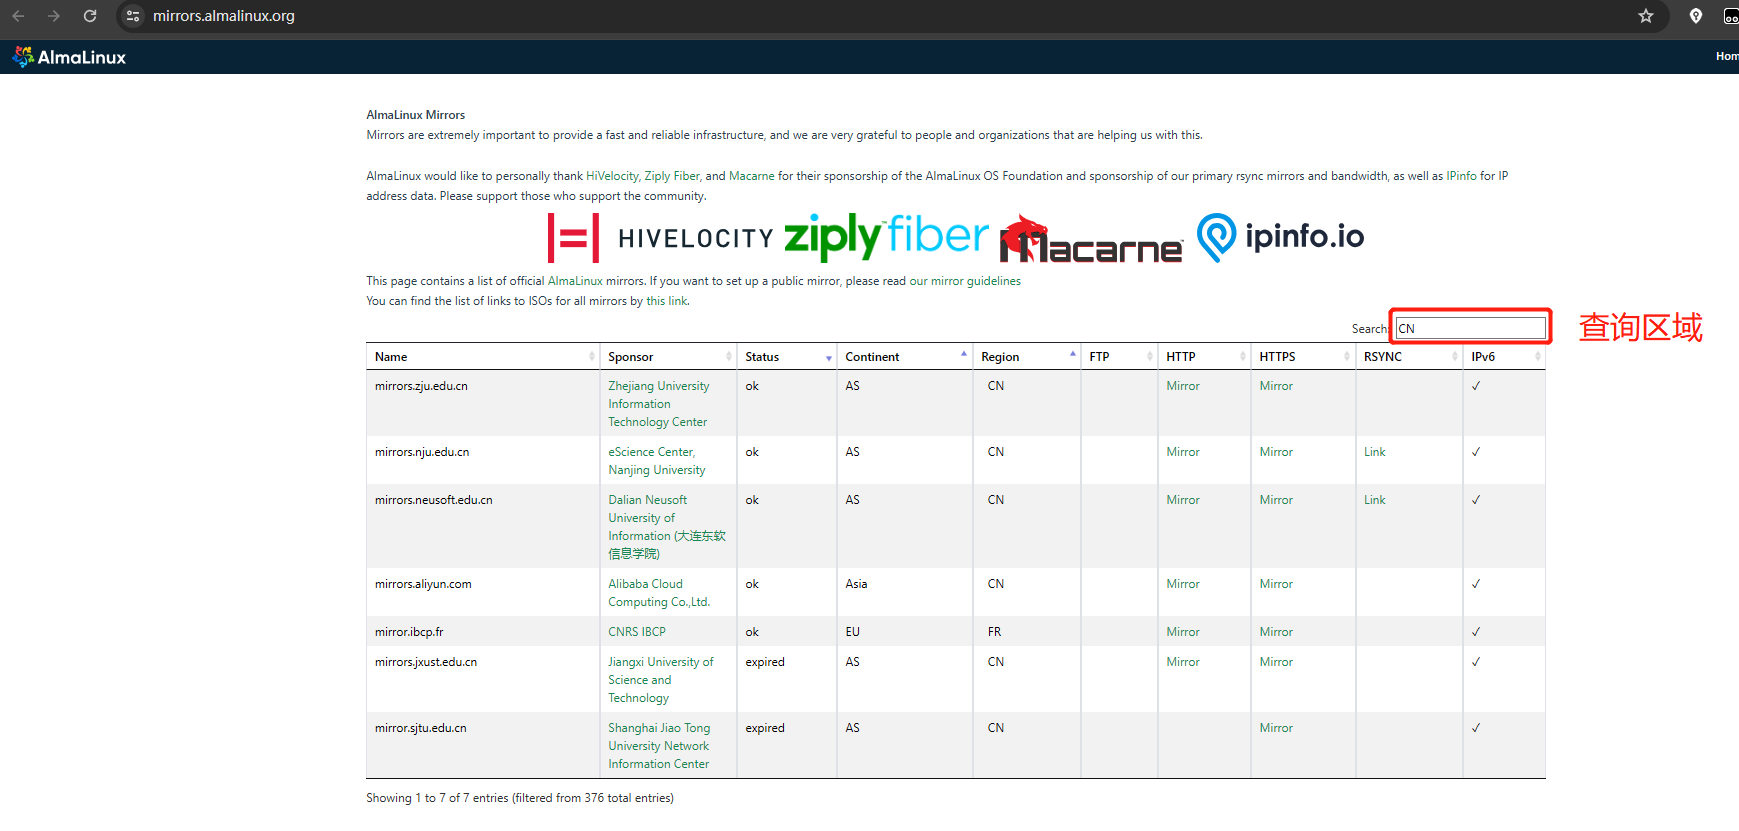The width and height of the screenshot is (1739, 831).
Task: Click the Hivelocity sponsor logo
Action: pos(661,238)
